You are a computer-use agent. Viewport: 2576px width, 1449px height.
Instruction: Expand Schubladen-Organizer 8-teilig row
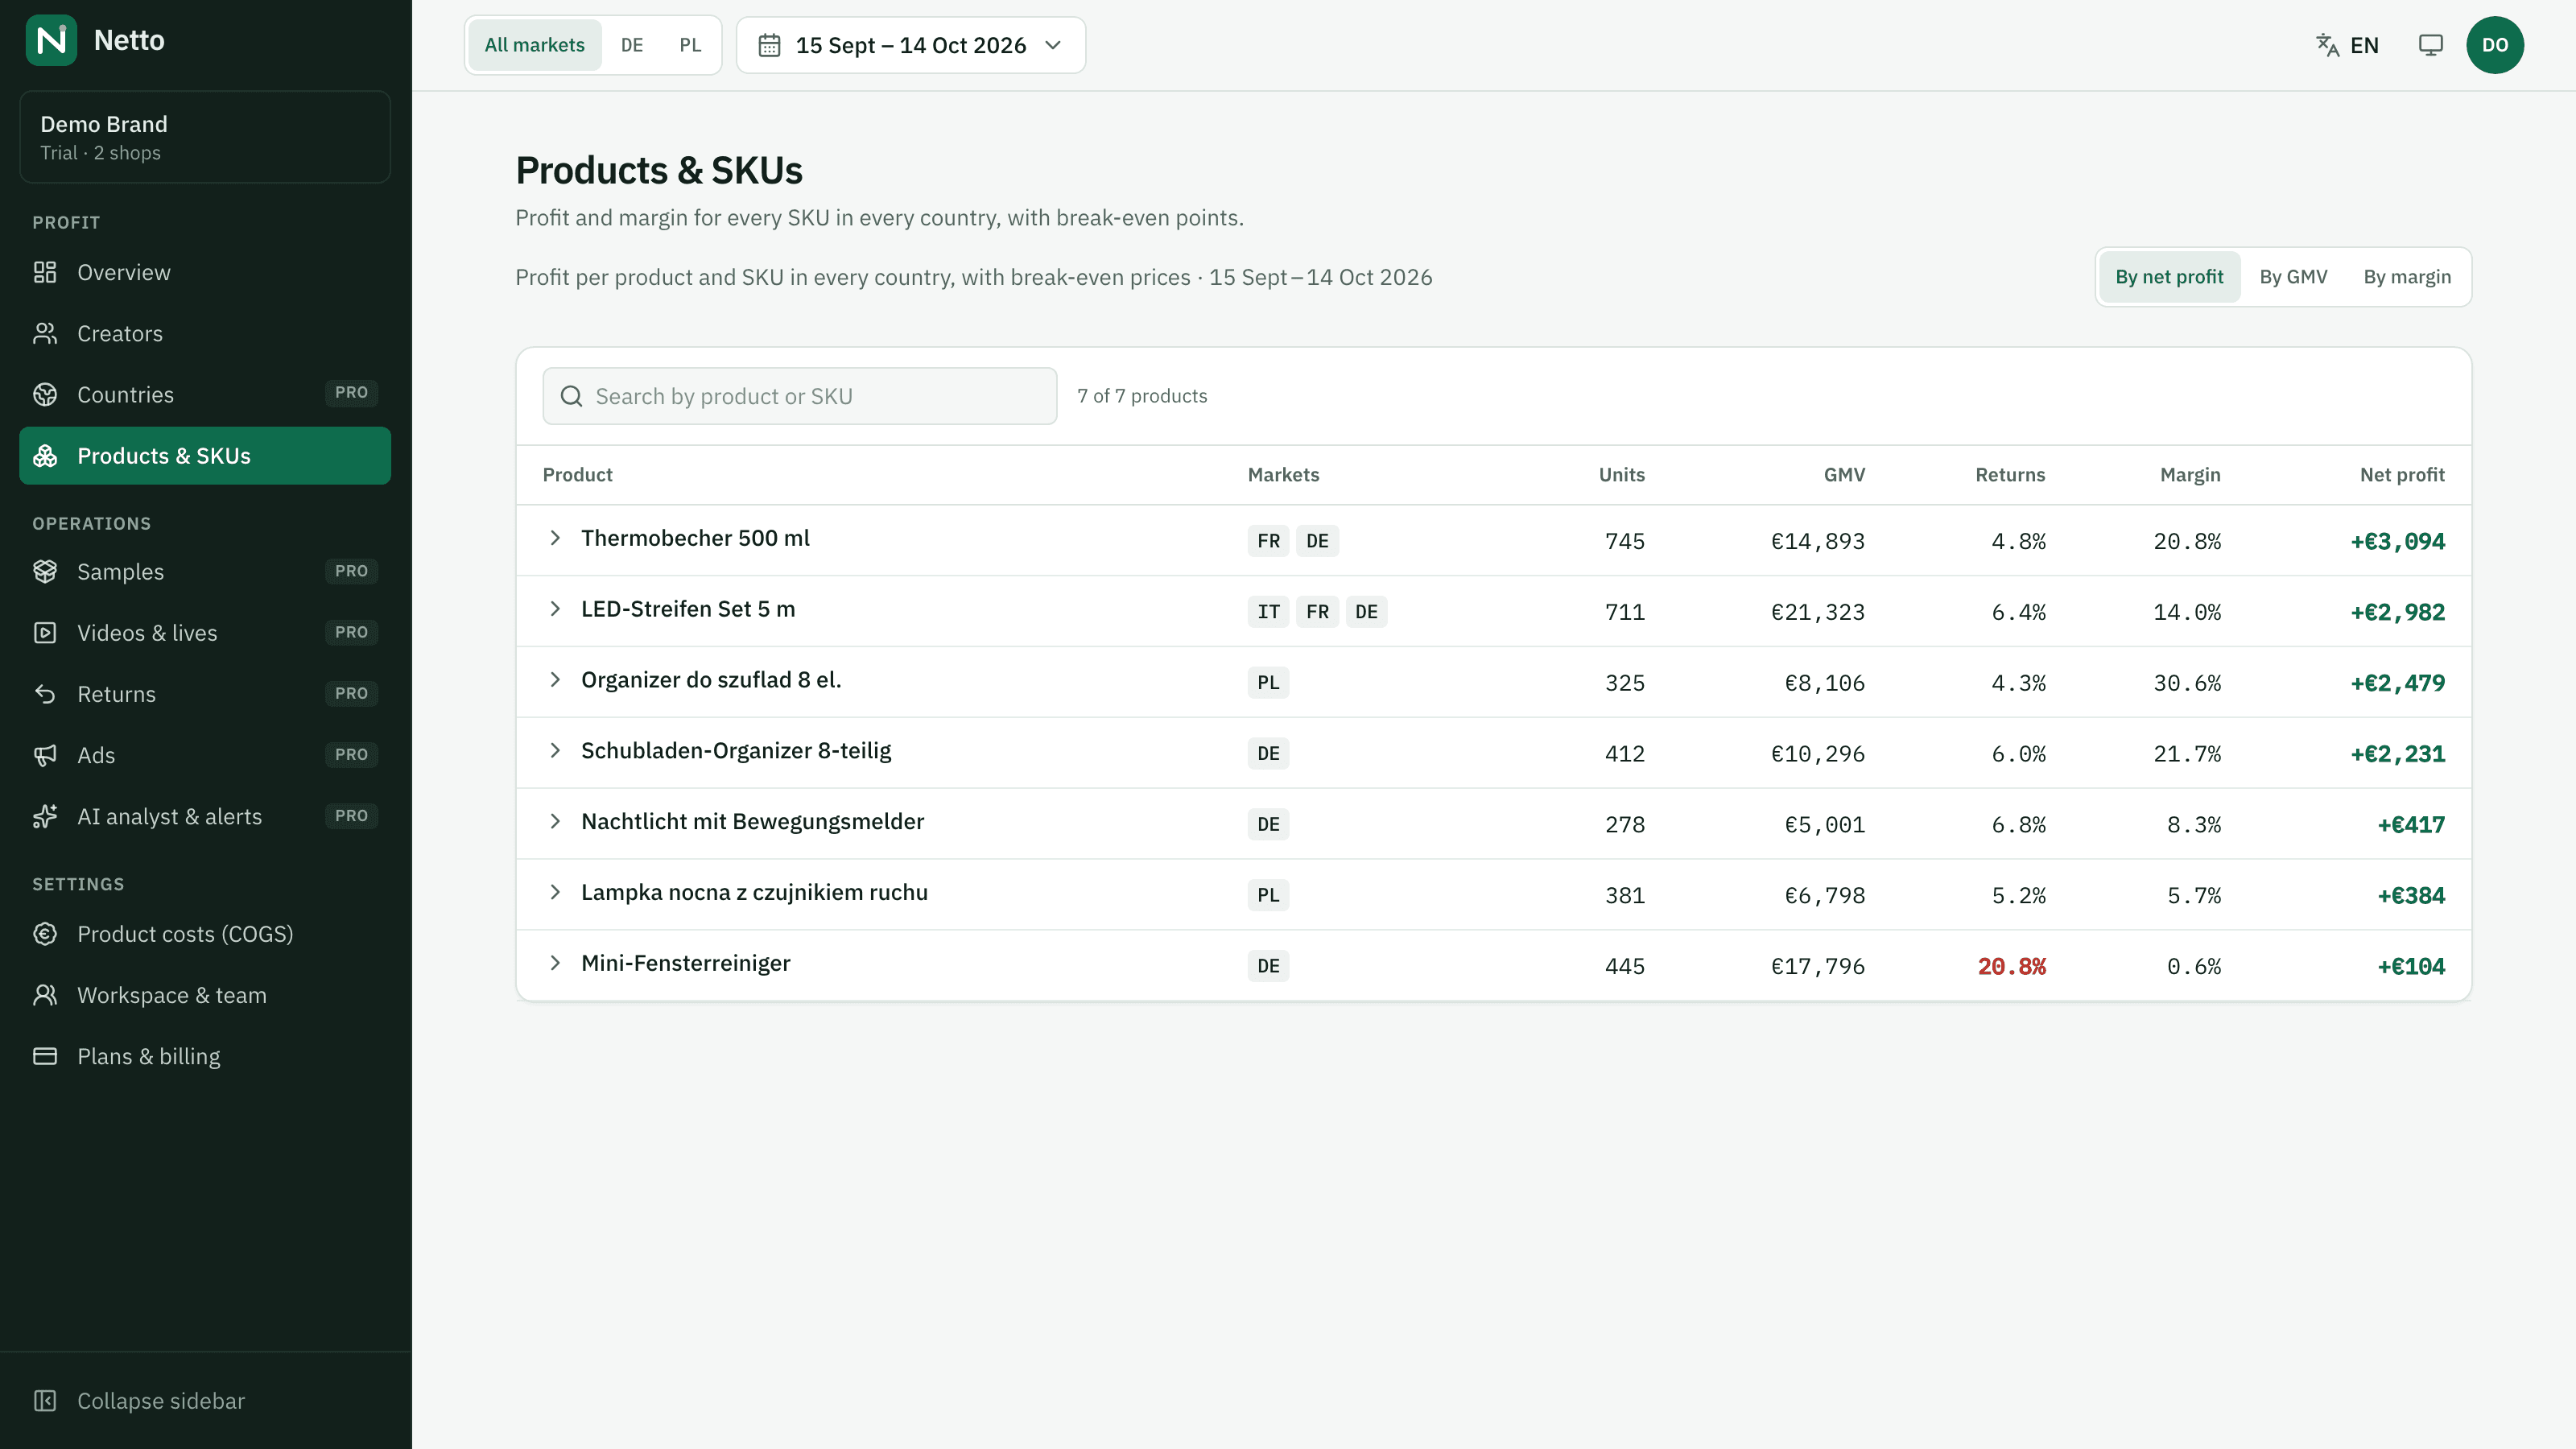pyautogui.click(x=555, y=751)
